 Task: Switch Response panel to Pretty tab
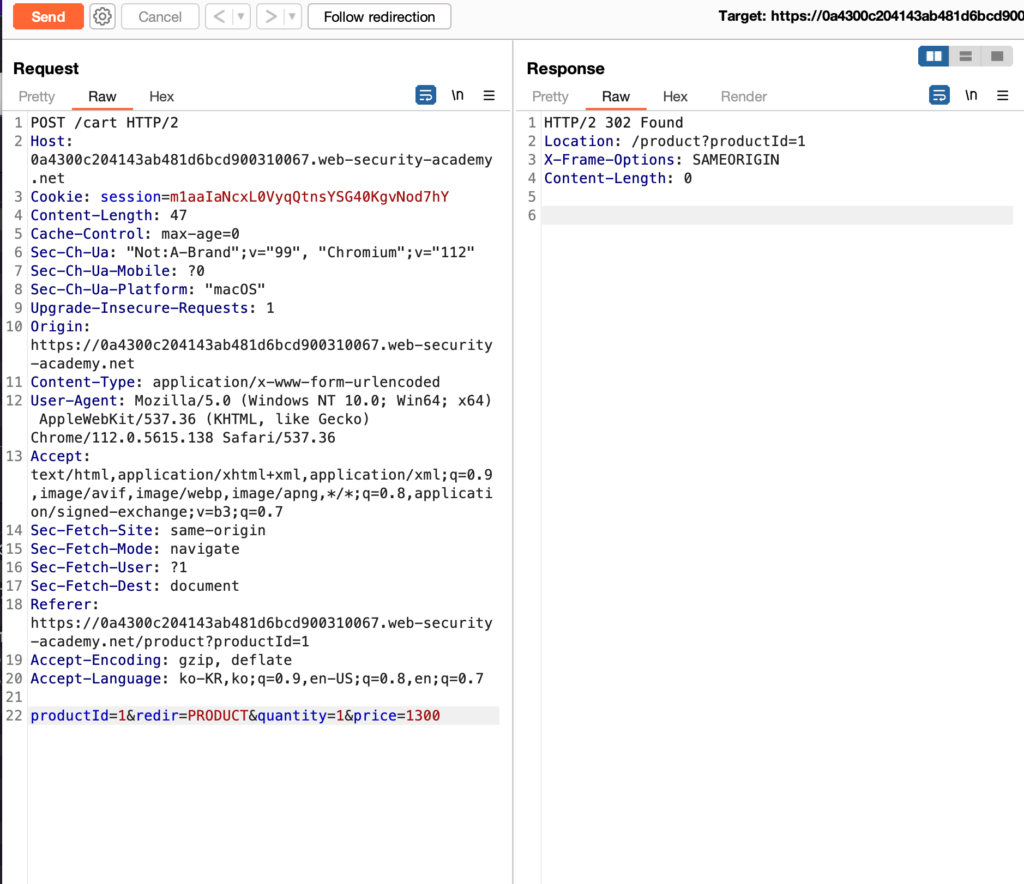click(x=551, y=97)
